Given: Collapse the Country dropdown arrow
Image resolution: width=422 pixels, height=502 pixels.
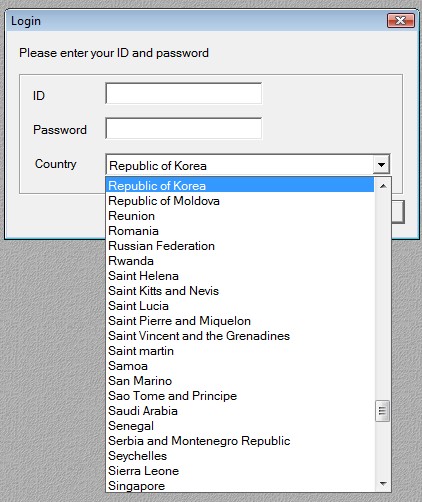Looking at the screenshot, I should point(381,165).
